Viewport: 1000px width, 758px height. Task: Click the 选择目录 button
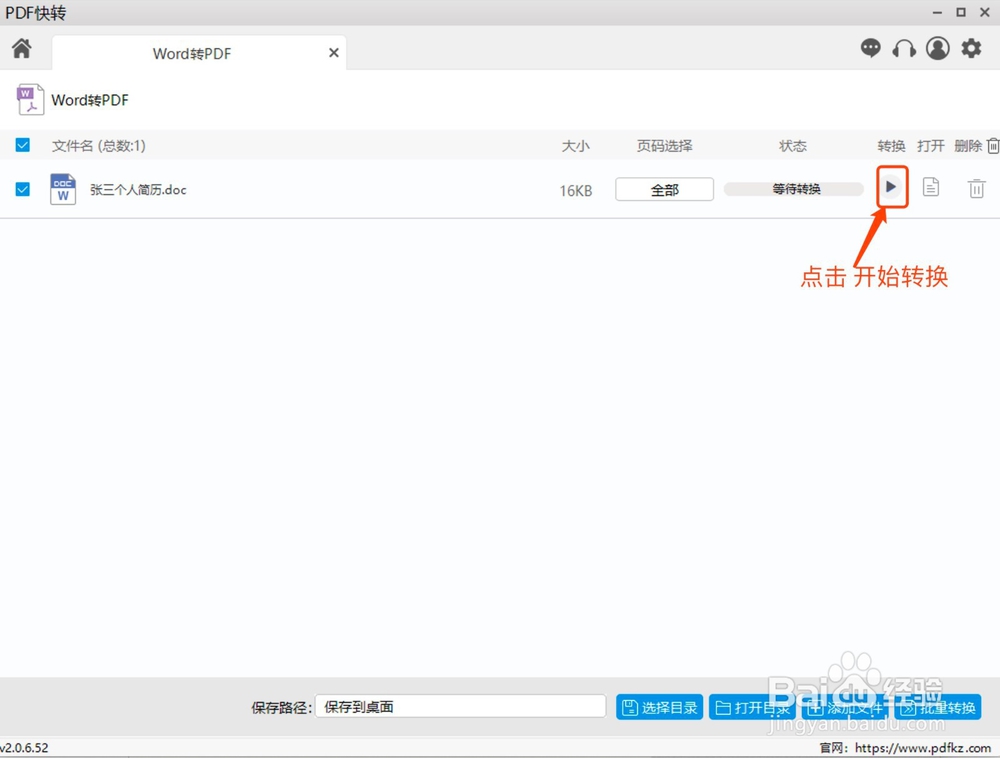[659, 707]
